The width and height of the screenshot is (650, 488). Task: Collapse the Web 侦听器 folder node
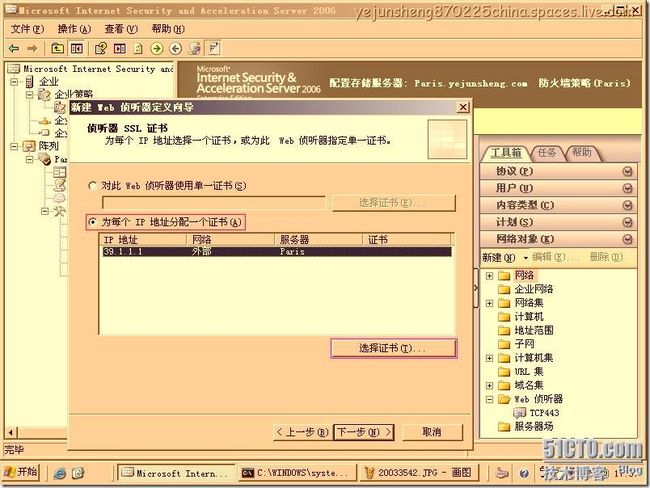[489, 400]
